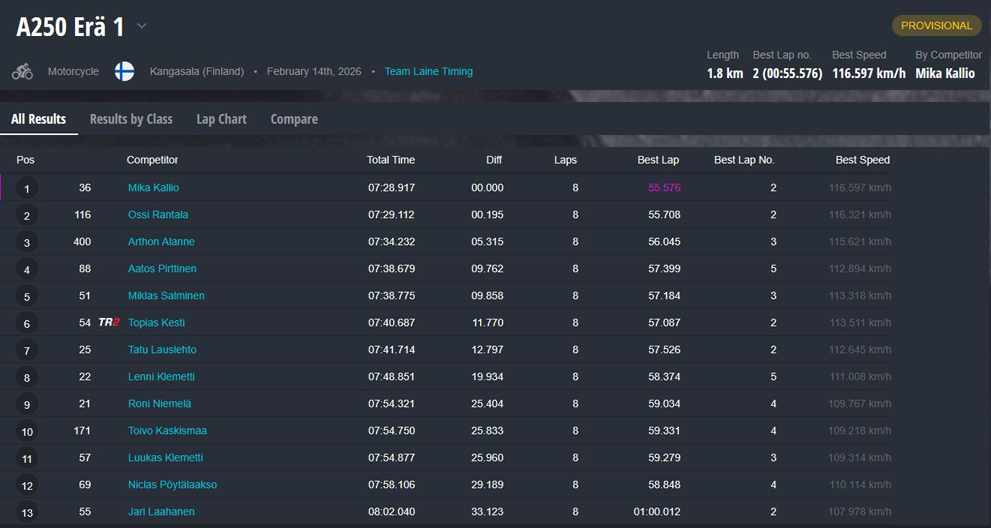The height and width of the screenshot is (528, 991).
Task: Click the PROVISIONAL status badge
Action: [x=936, y=26]
